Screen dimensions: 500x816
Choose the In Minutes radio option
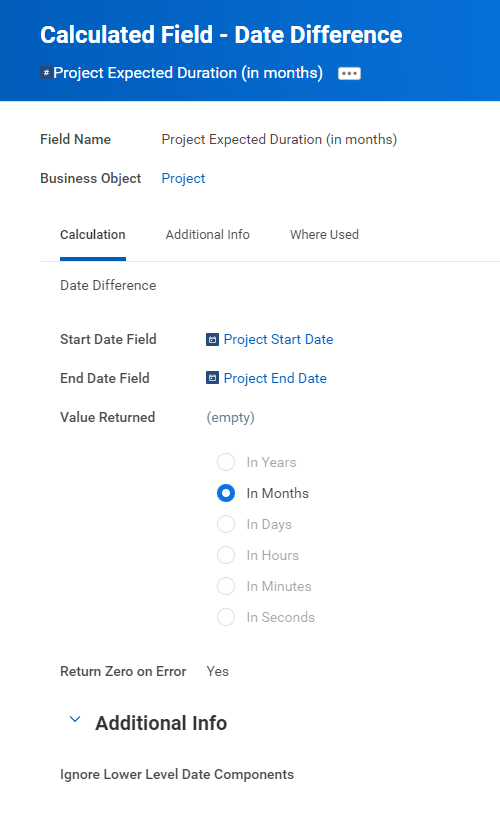tap(226, 586)
